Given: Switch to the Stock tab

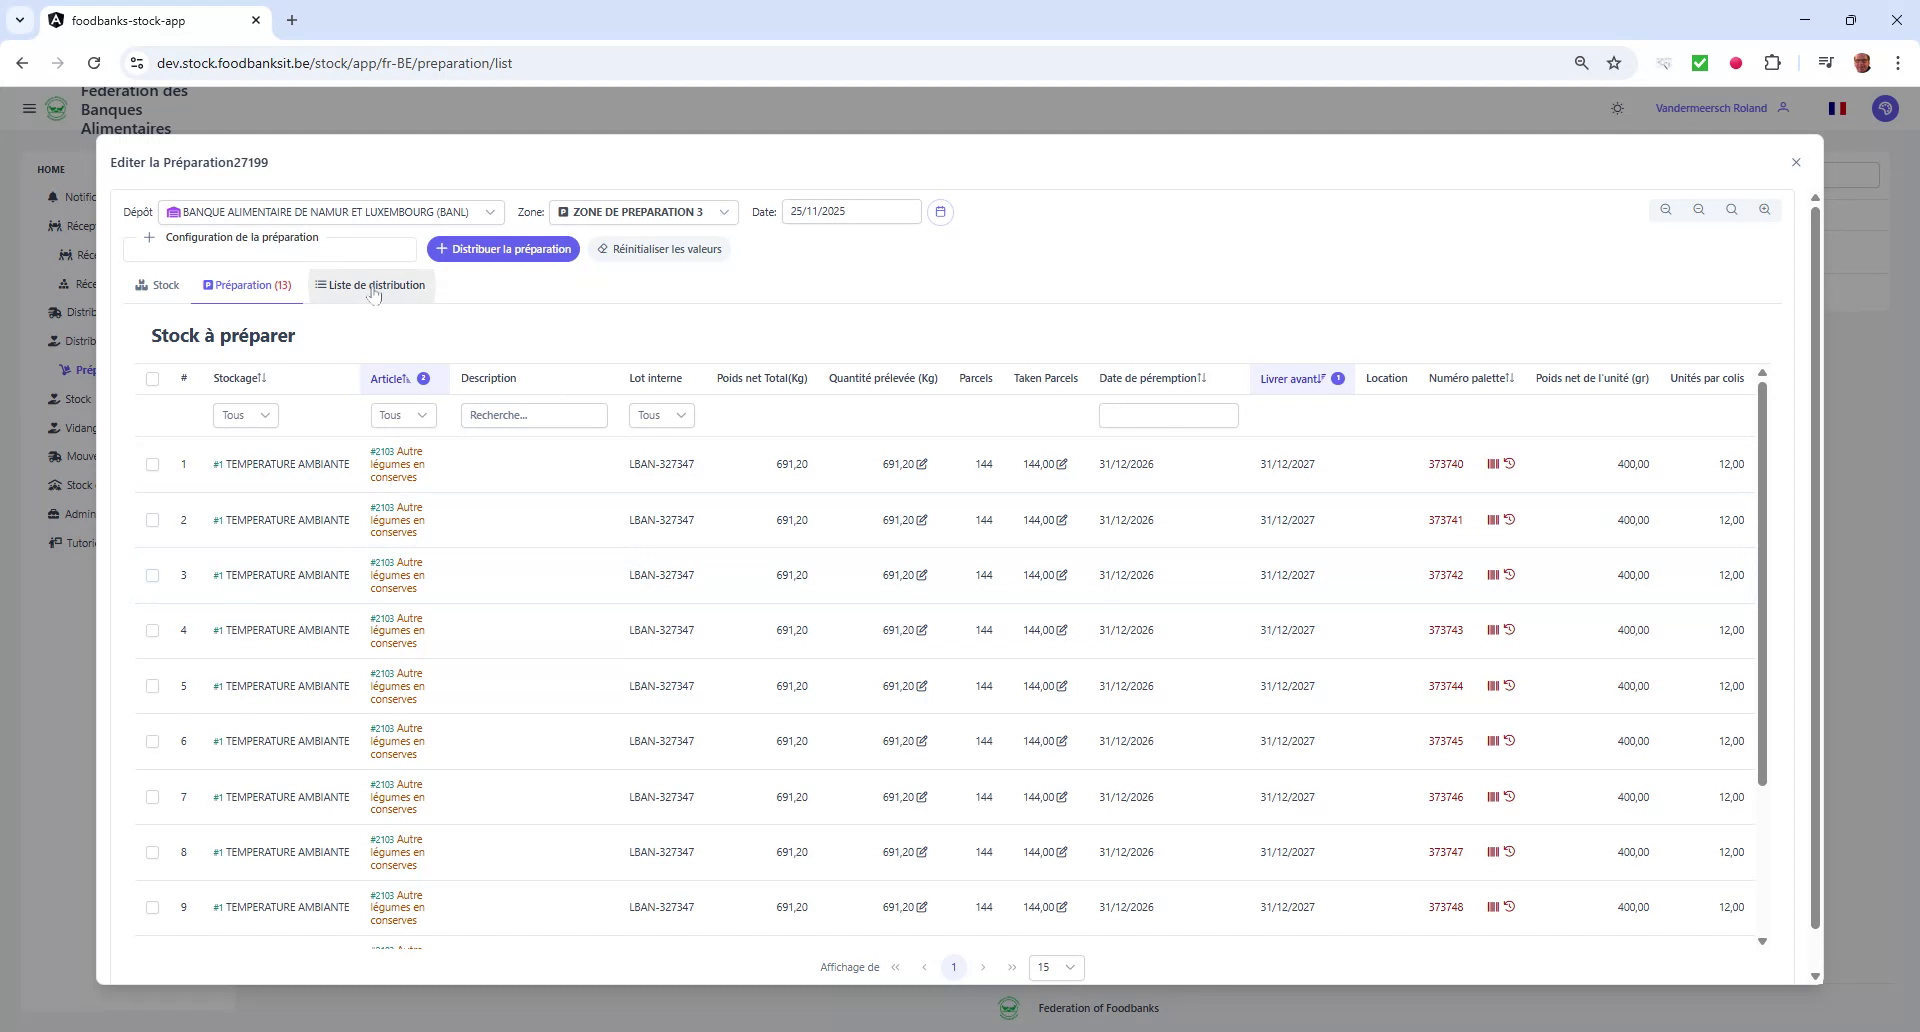Looking at the screenshot, I should coord(157,285).
